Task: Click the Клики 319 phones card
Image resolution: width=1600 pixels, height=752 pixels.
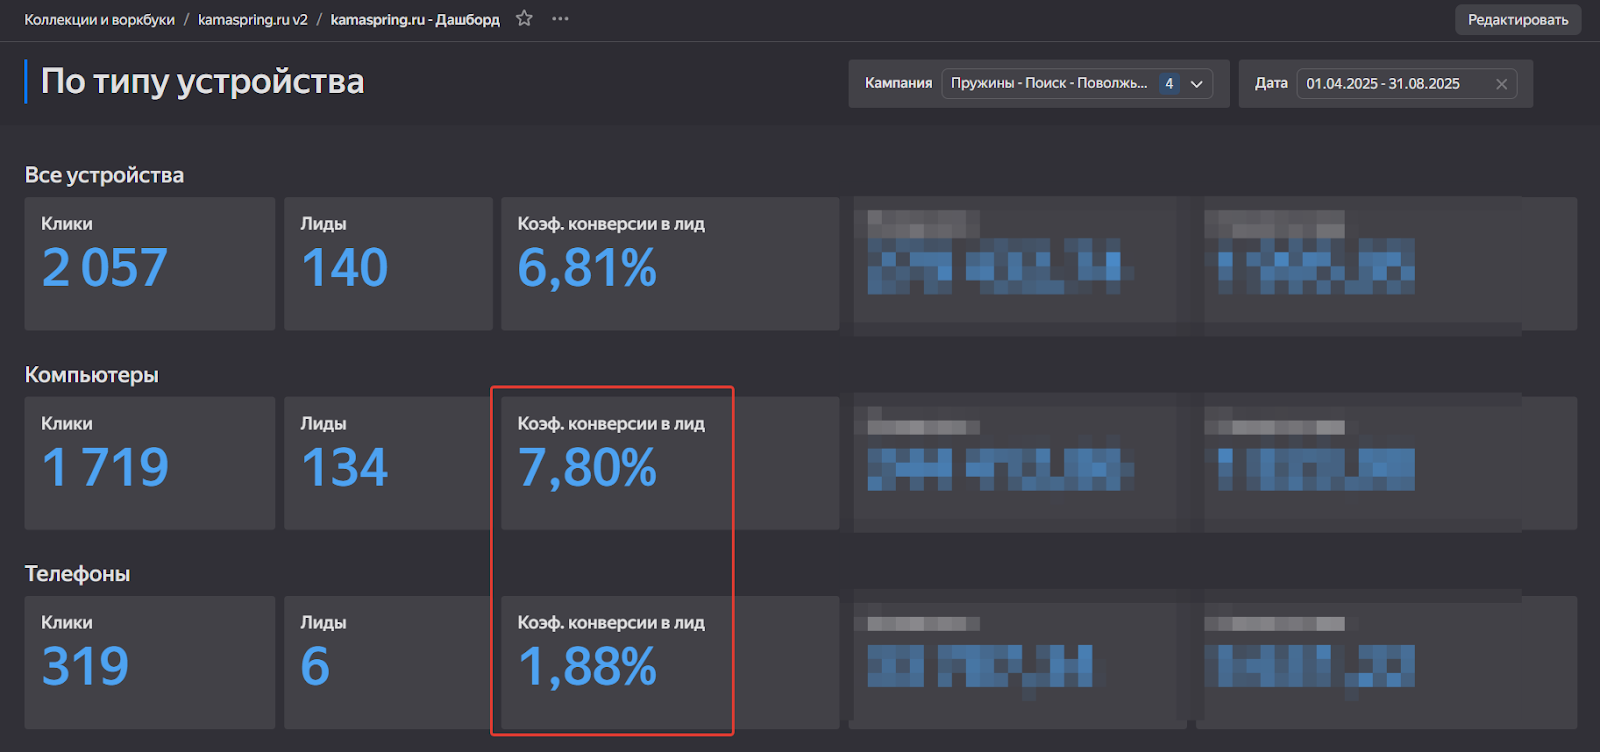Action: pyautogui.click(x=149, y=662)
